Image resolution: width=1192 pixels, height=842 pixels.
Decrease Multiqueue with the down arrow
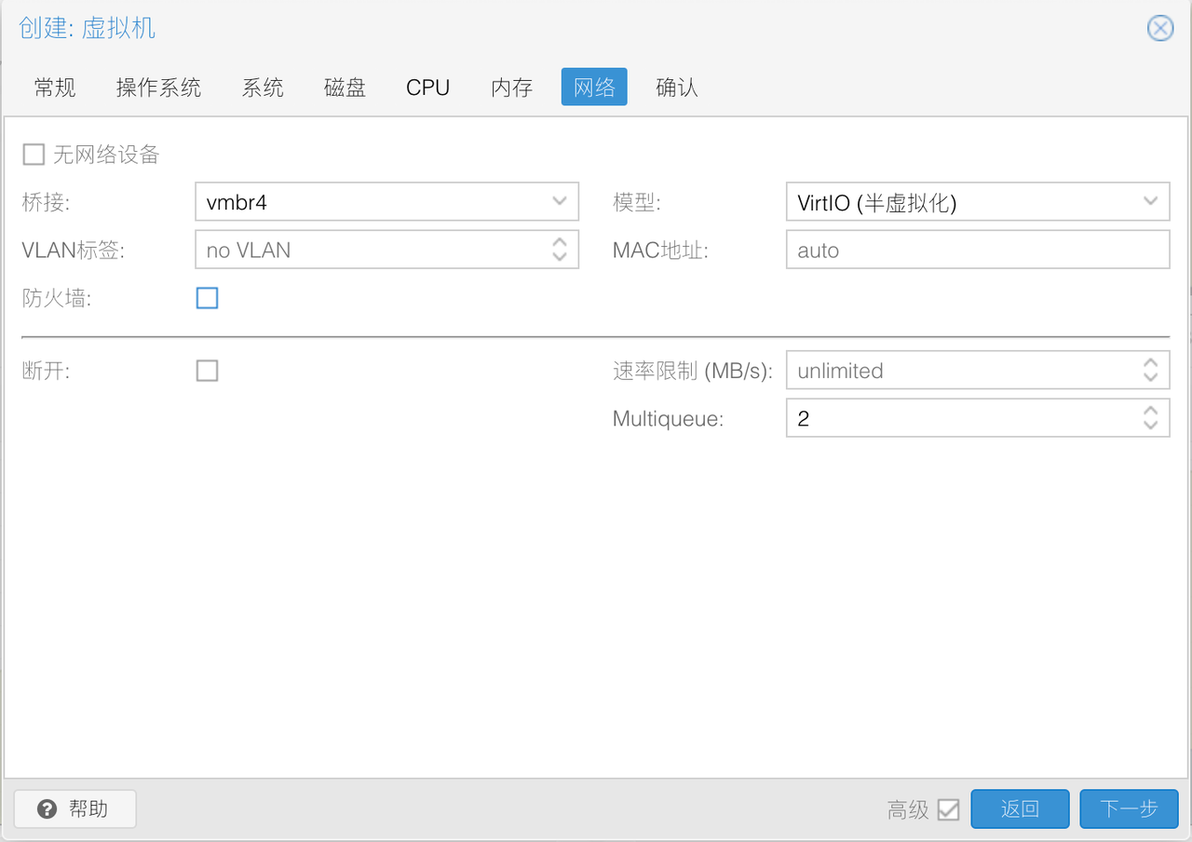click(x=1150, y=426)
